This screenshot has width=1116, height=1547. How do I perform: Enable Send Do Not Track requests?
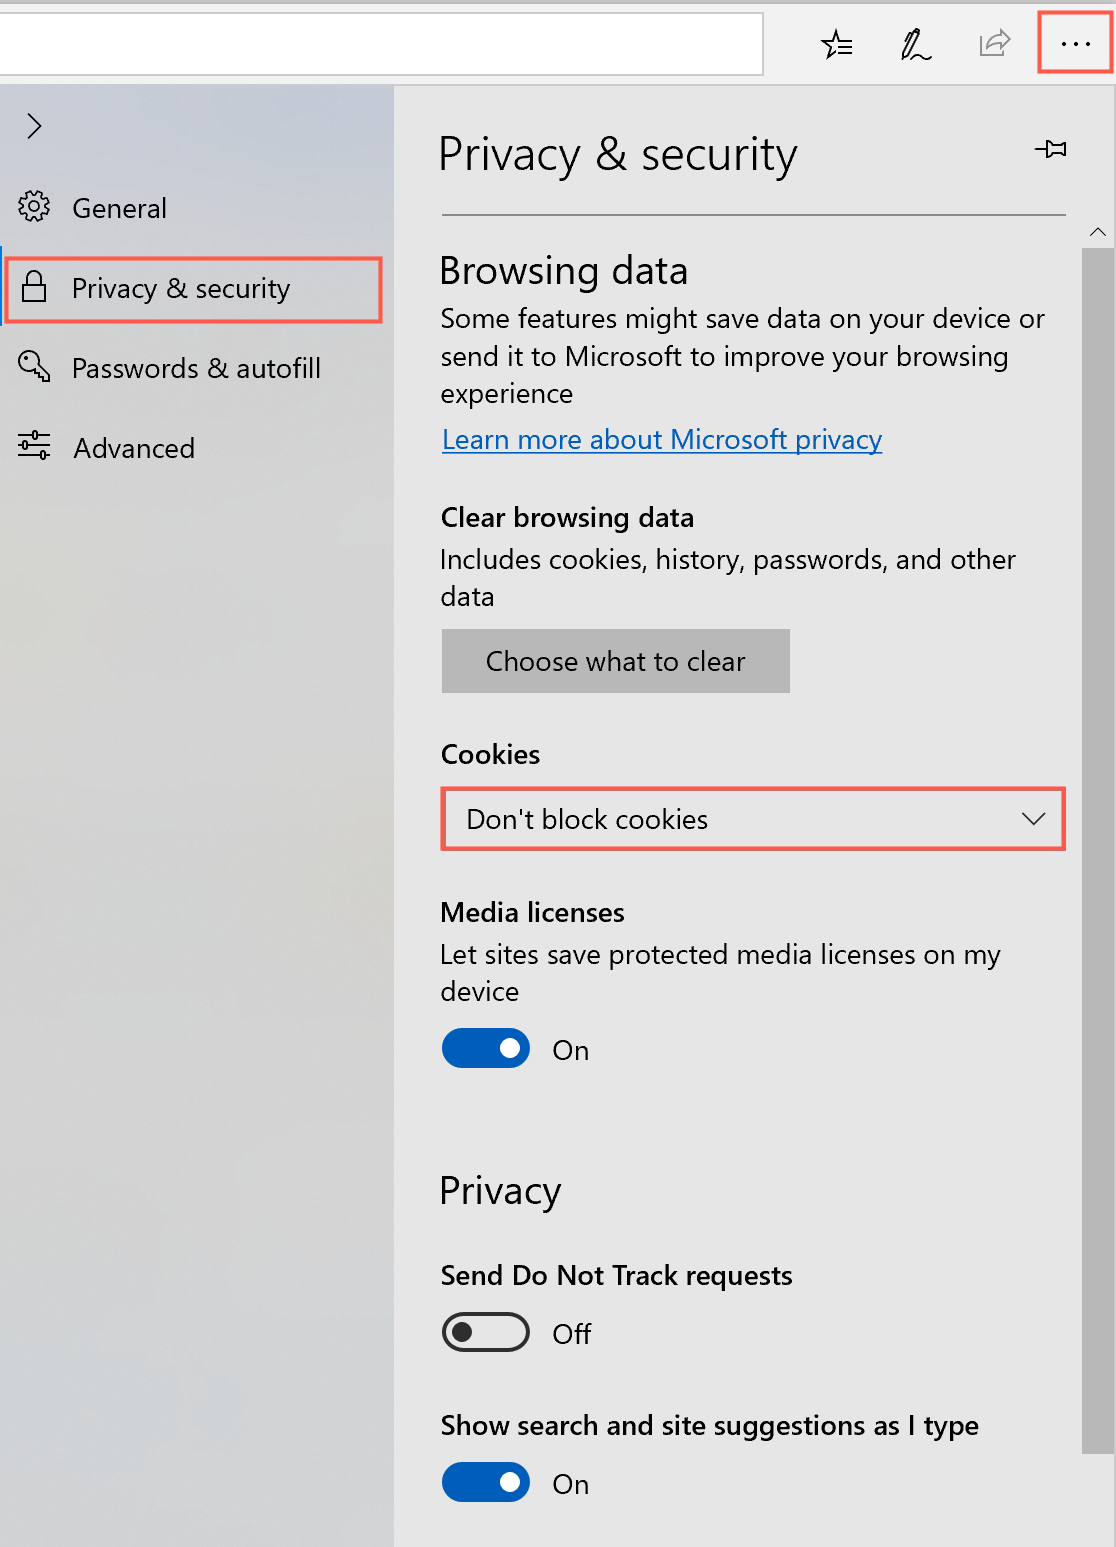click(x=485, y=1332)
